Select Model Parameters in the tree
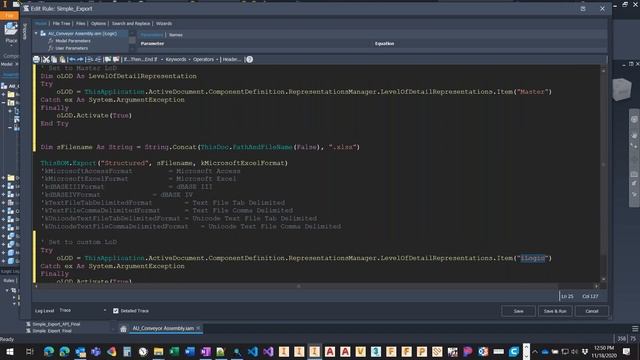Image resolution: width=640 pixels, height=360 pixels. (x=73, y=41)
